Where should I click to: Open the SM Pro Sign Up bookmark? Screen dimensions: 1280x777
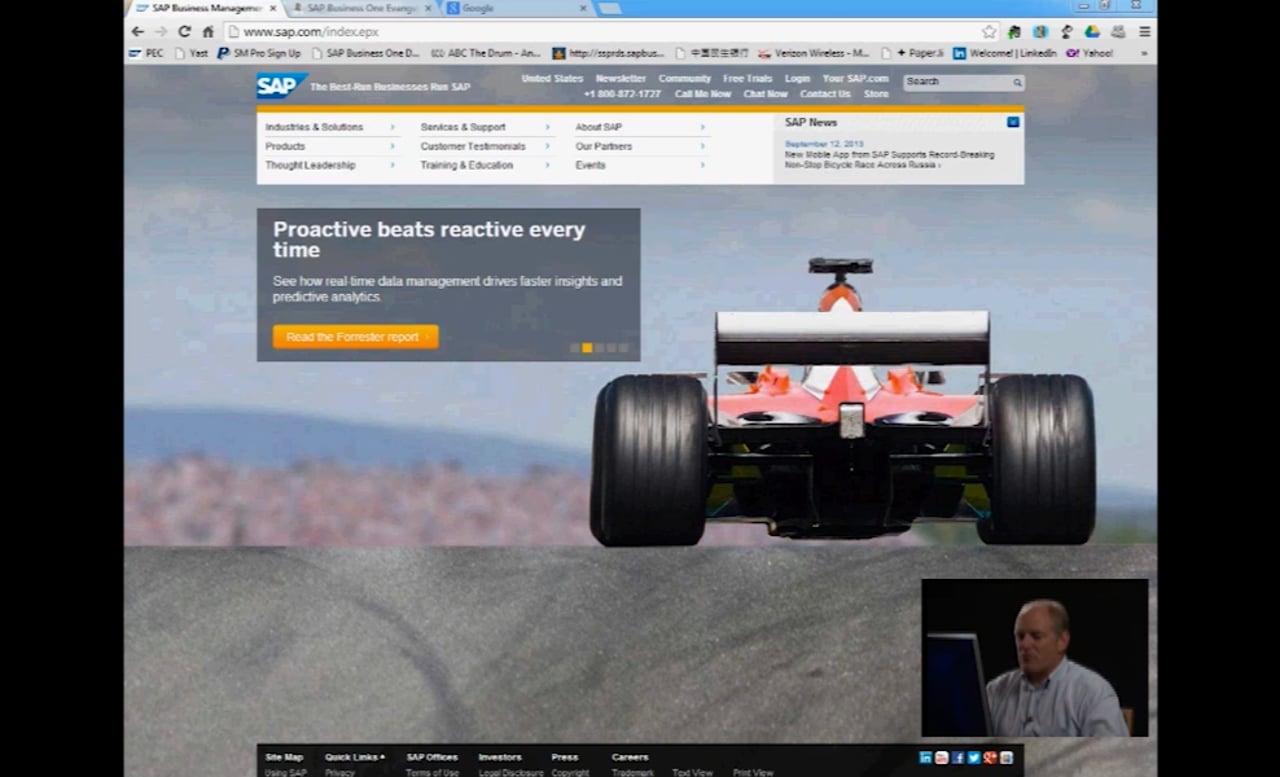[259, 53]
